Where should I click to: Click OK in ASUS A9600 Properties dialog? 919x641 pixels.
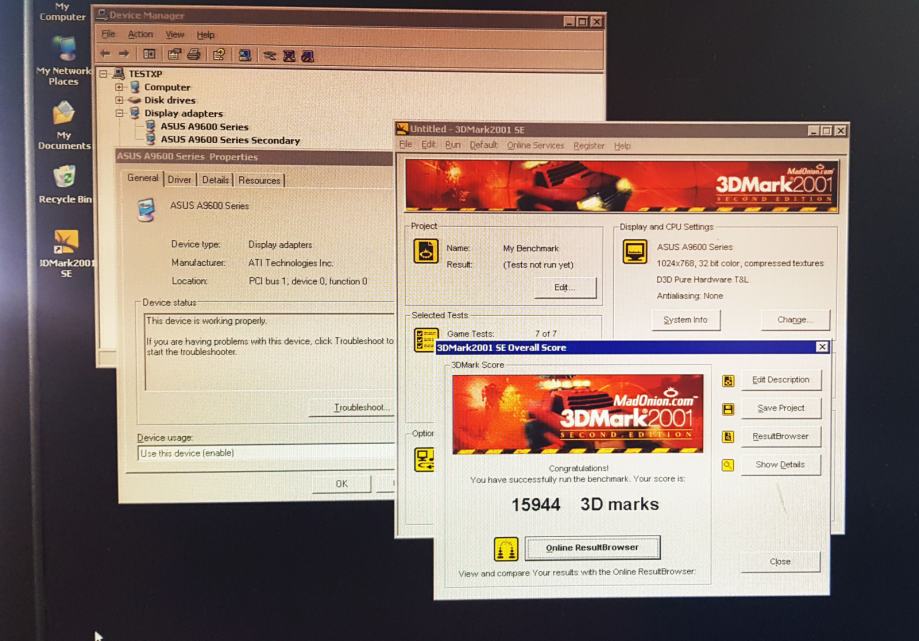pos(342,484)
